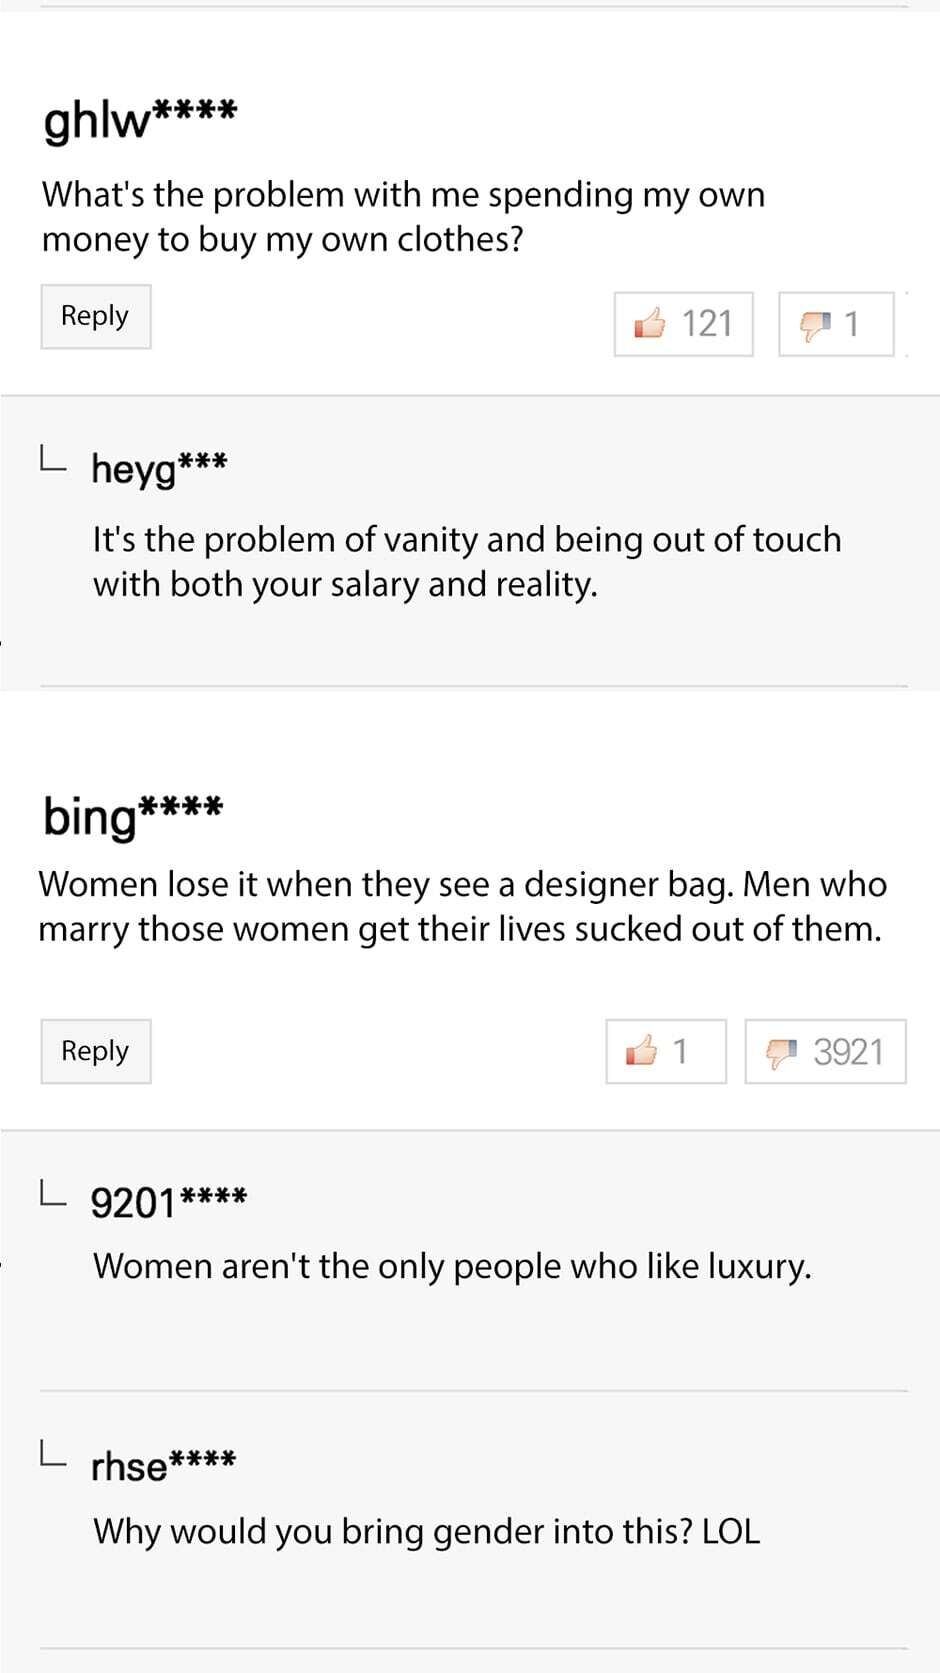Open ghlw**** user profile name
940x1673 pixels.
[140, 119]
